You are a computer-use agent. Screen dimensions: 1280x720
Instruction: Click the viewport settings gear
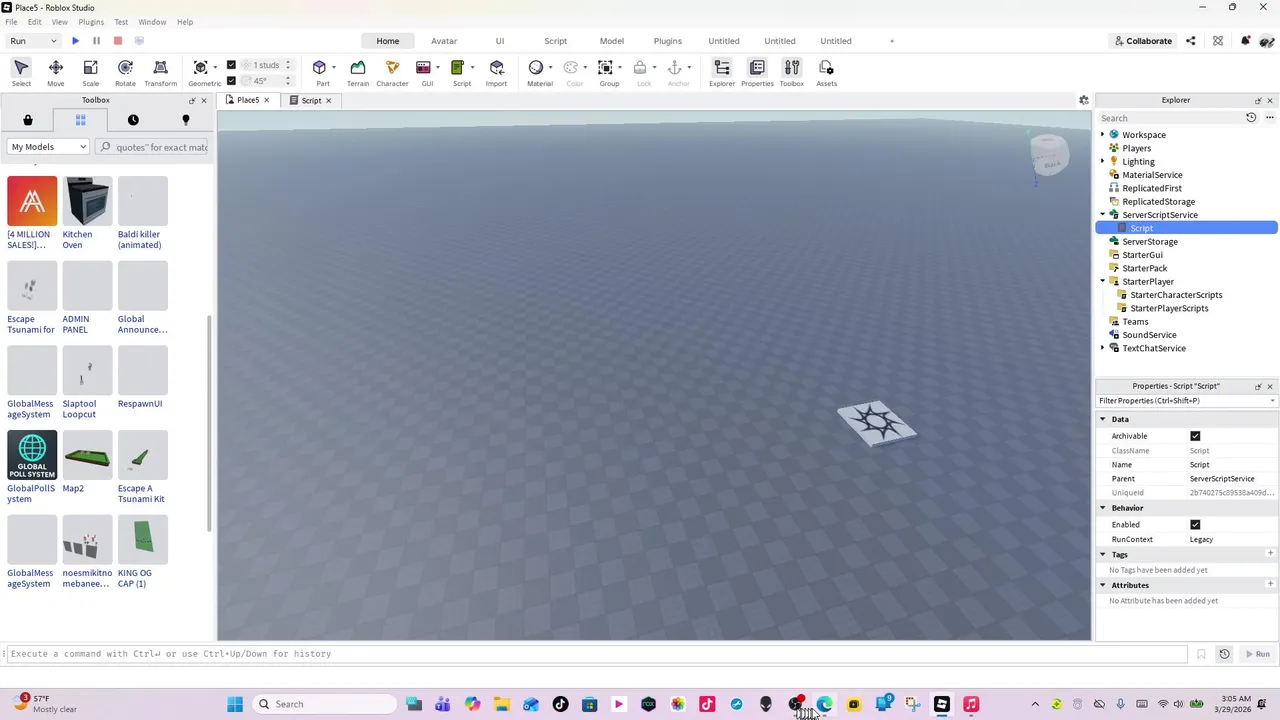(x=1083, y=100)
